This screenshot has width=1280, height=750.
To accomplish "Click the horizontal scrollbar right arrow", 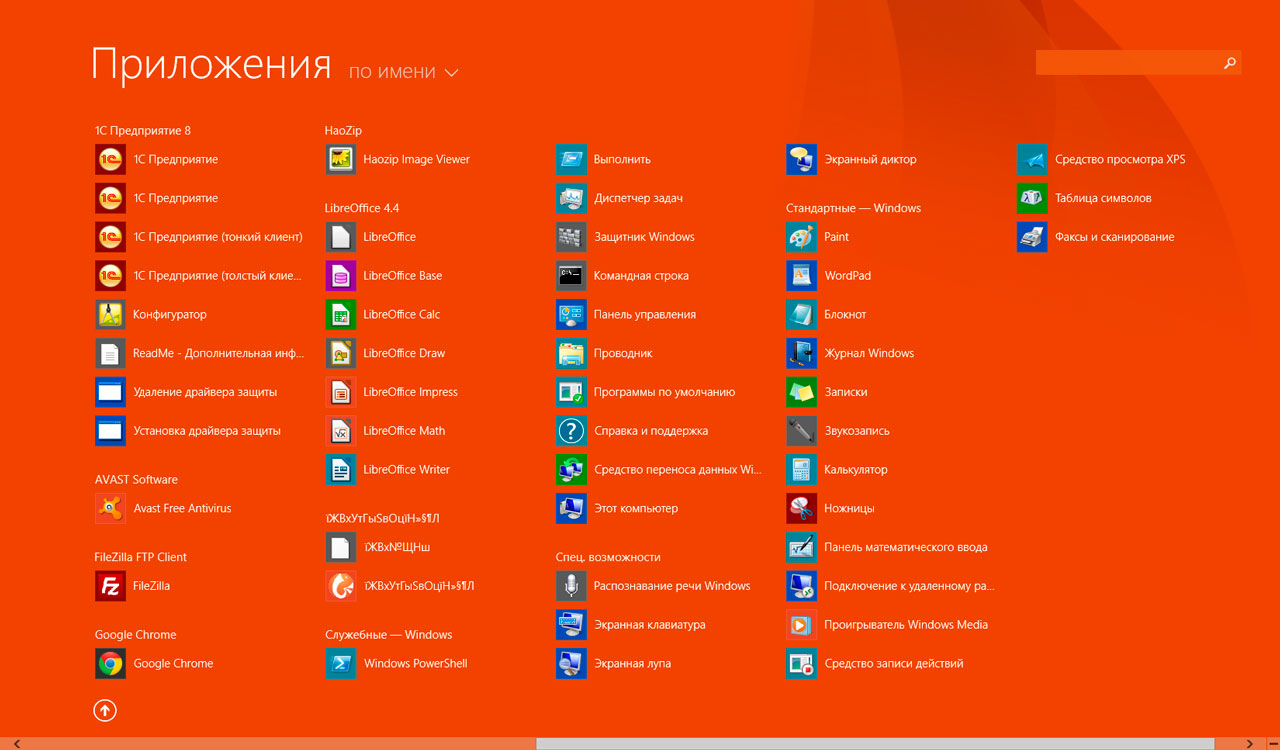I will [1248, 744].
